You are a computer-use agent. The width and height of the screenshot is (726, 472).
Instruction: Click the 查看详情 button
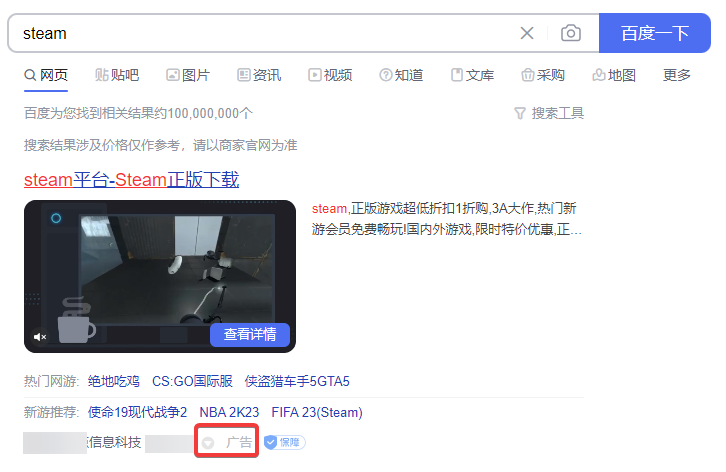pos(250,334)
